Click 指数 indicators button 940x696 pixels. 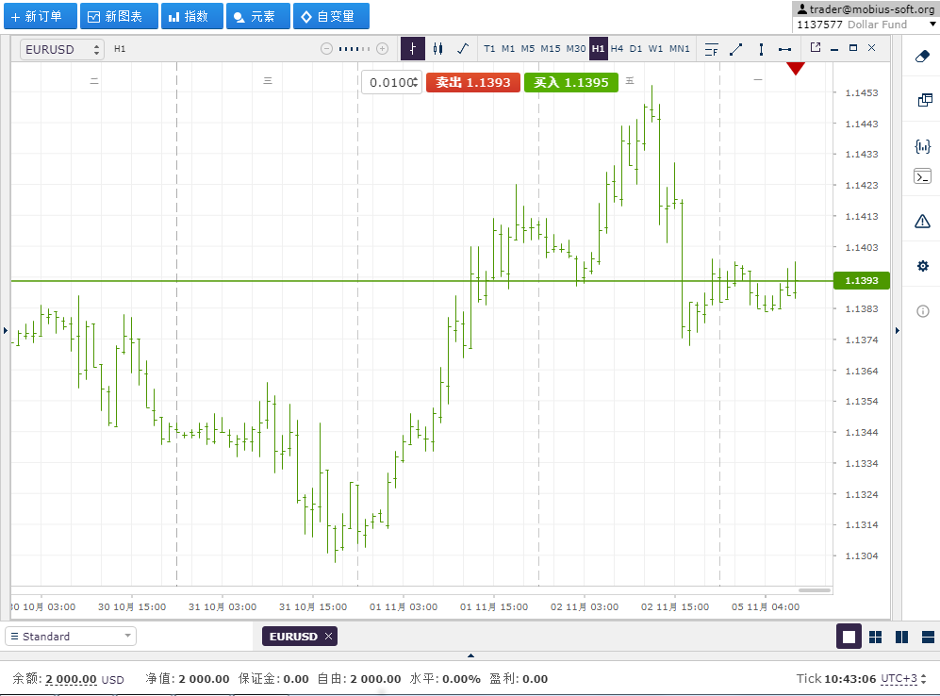pos(192,16)
